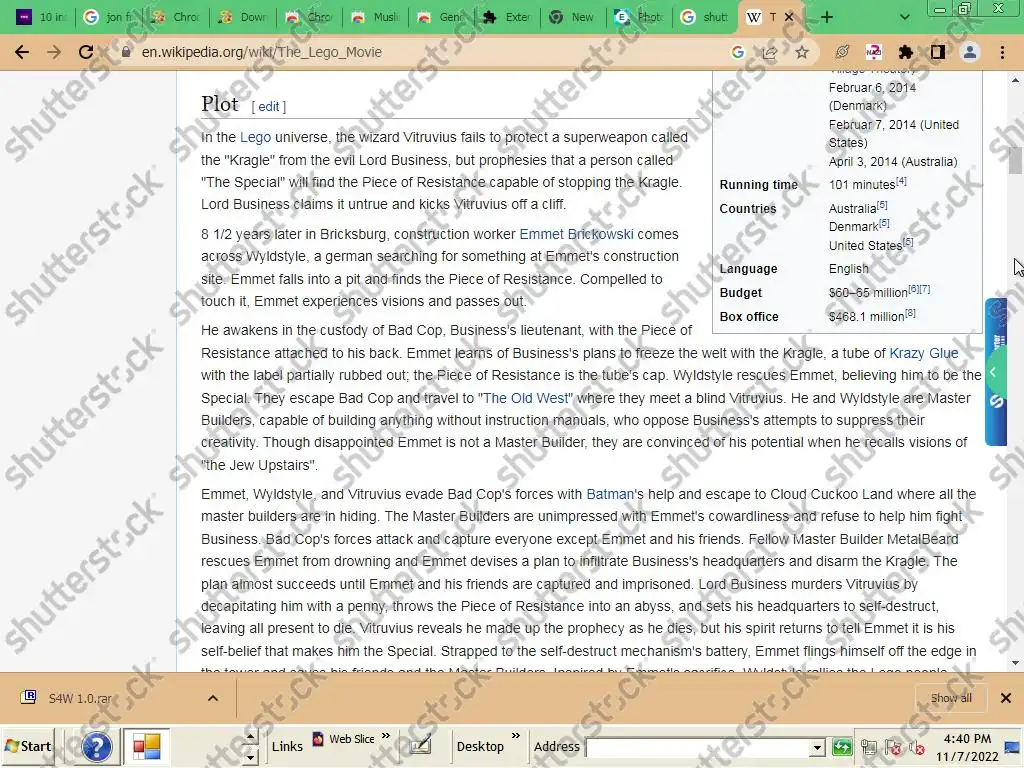Screen dimensions: 1024x768
Task: Go back to the previous page
Action: click(x=22, y=52)
